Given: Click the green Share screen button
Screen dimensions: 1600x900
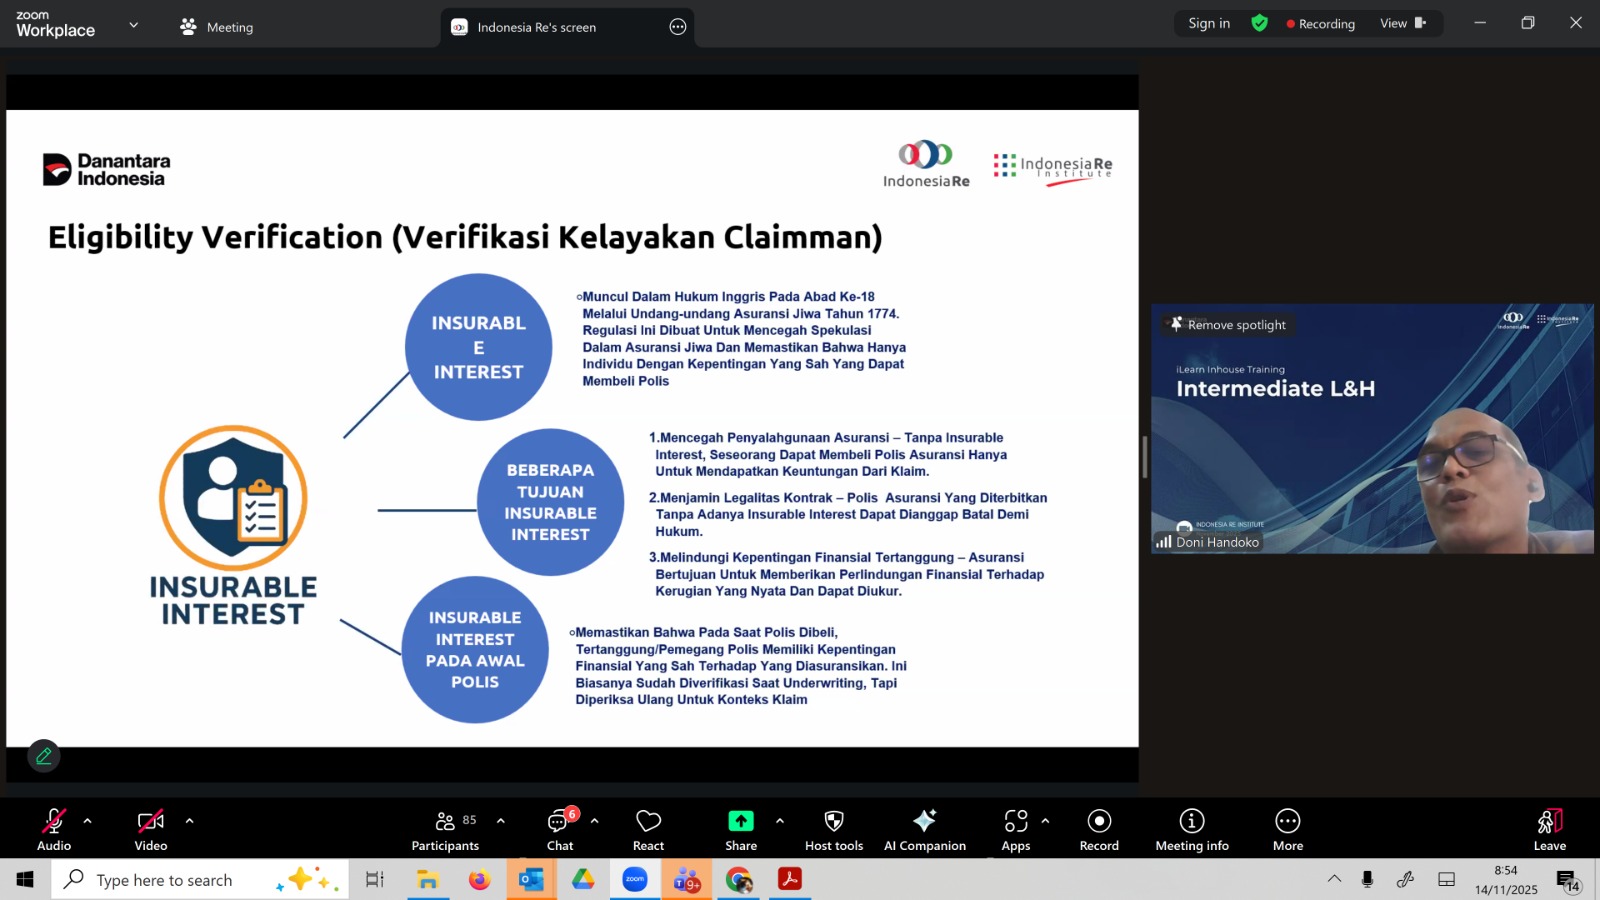Looking at the screenshot, I should (740, 829).
